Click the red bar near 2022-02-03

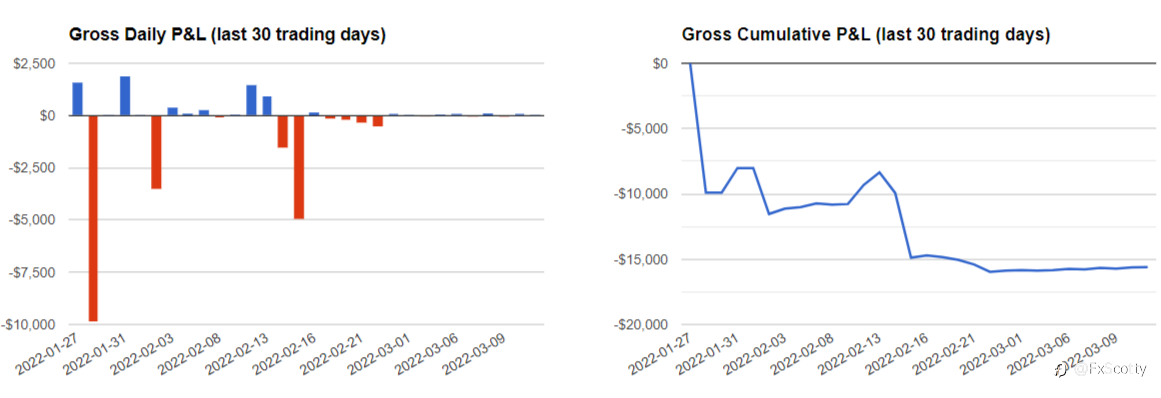point(156,152)
